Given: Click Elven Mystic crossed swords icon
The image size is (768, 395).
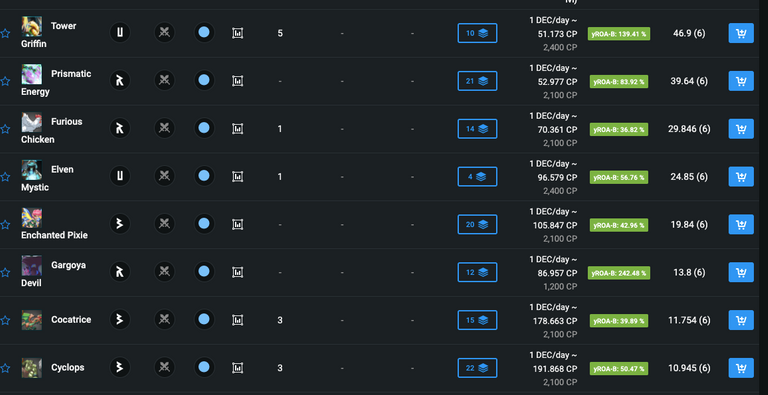Looking at the screenshot, I should pos(165,176).
